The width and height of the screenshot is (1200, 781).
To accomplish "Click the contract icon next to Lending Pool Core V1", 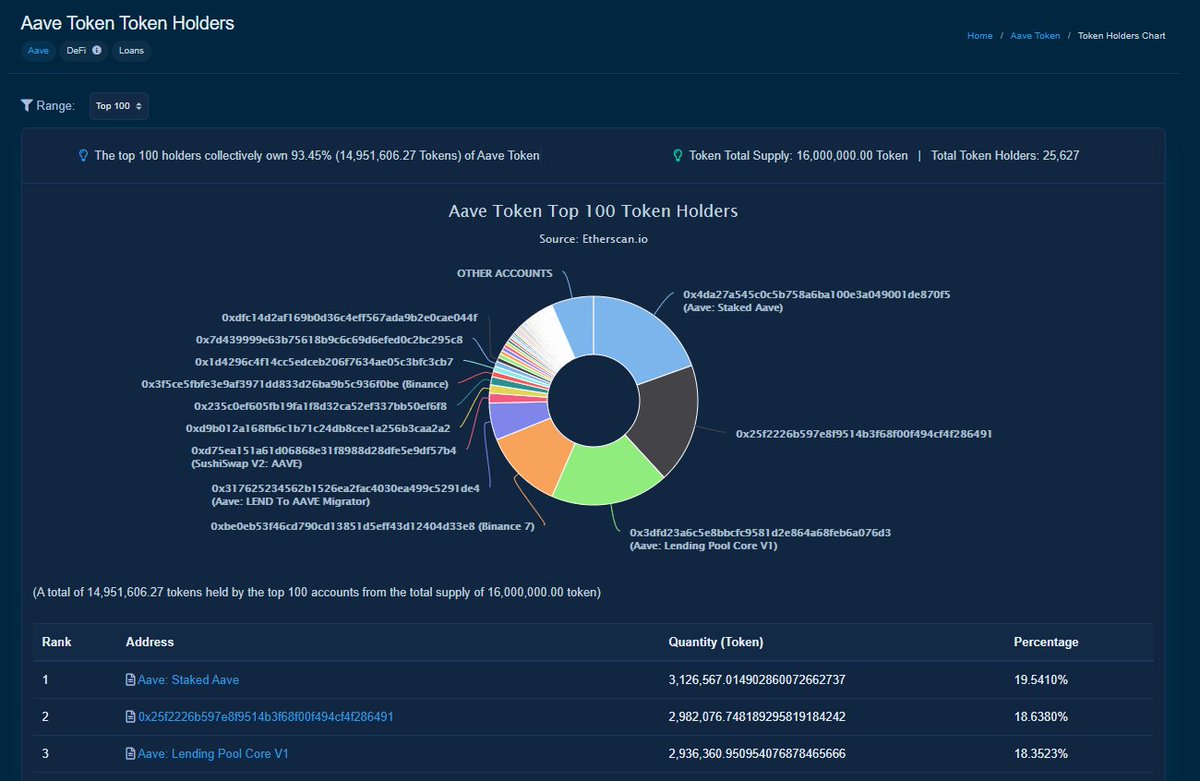I will (130, 753).
